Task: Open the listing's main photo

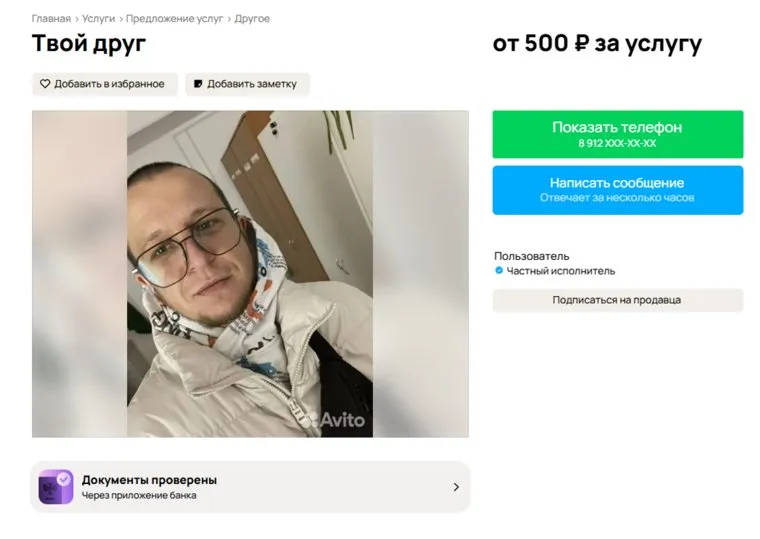Action: (250, 274)
